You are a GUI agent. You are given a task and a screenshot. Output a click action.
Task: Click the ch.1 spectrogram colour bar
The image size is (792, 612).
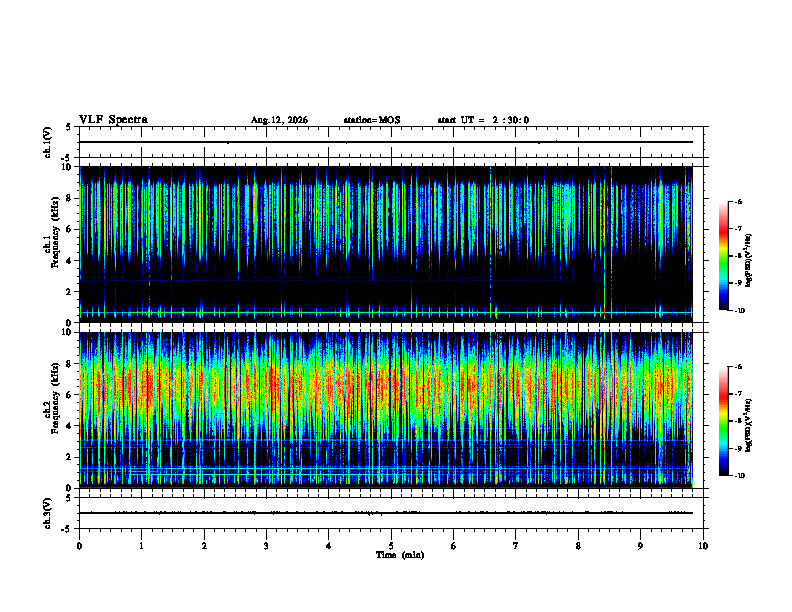(723, 256)
